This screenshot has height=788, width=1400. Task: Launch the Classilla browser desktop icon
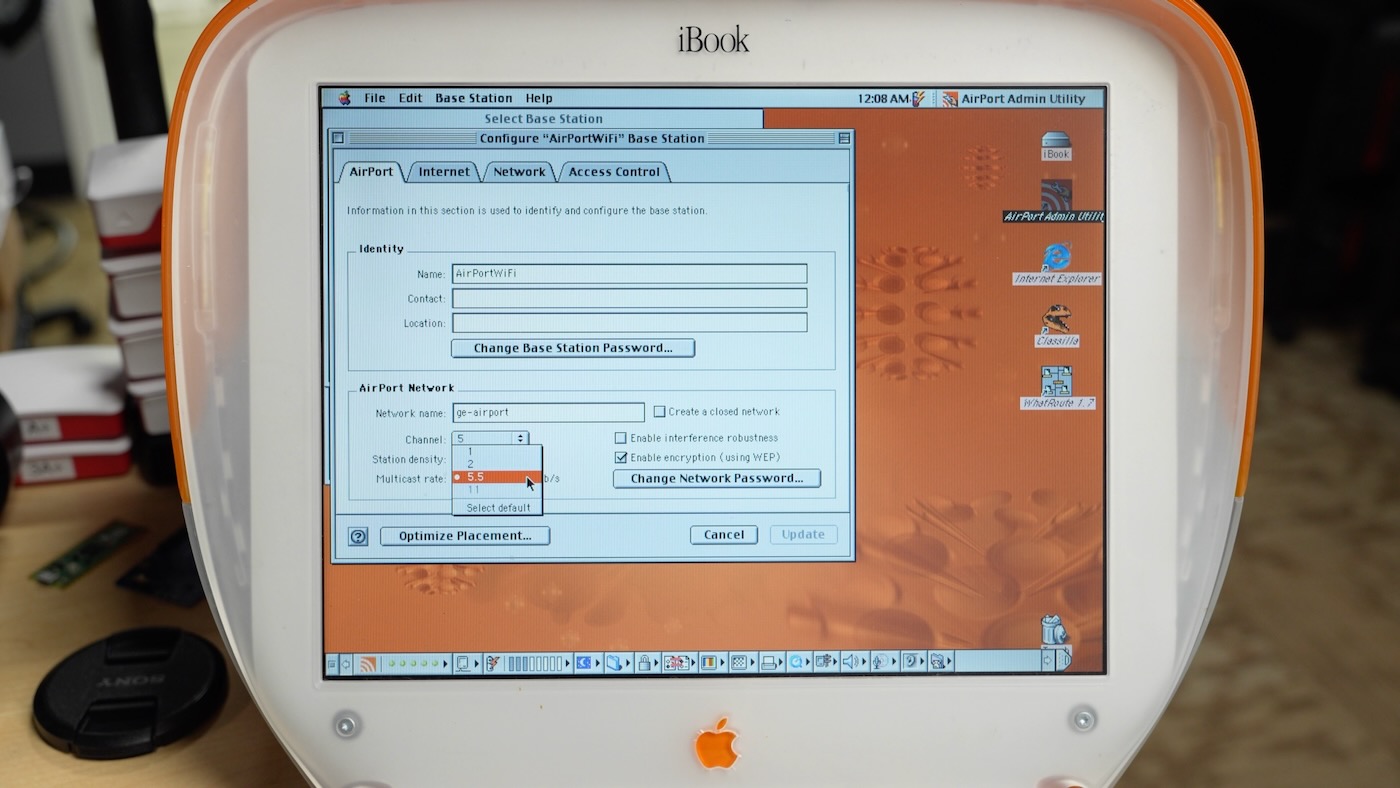tap(1056, 321)
